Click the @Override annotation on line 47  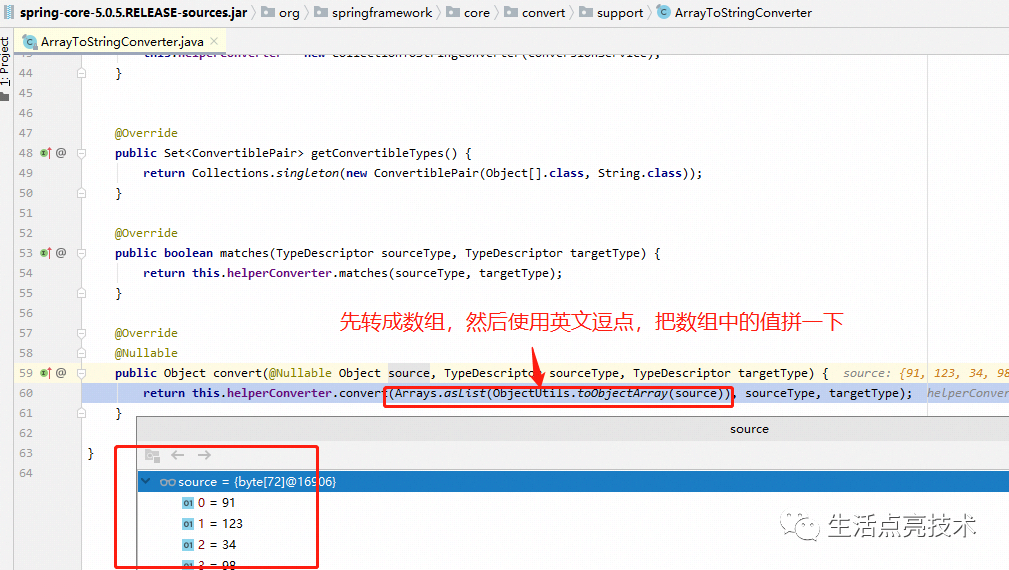coord(146,133)
